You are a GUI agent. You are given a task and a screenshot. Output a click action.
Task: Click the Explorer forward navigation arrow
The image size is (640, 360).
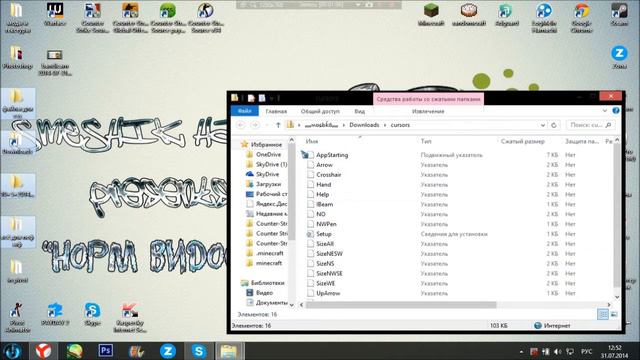tap(255, 125)
